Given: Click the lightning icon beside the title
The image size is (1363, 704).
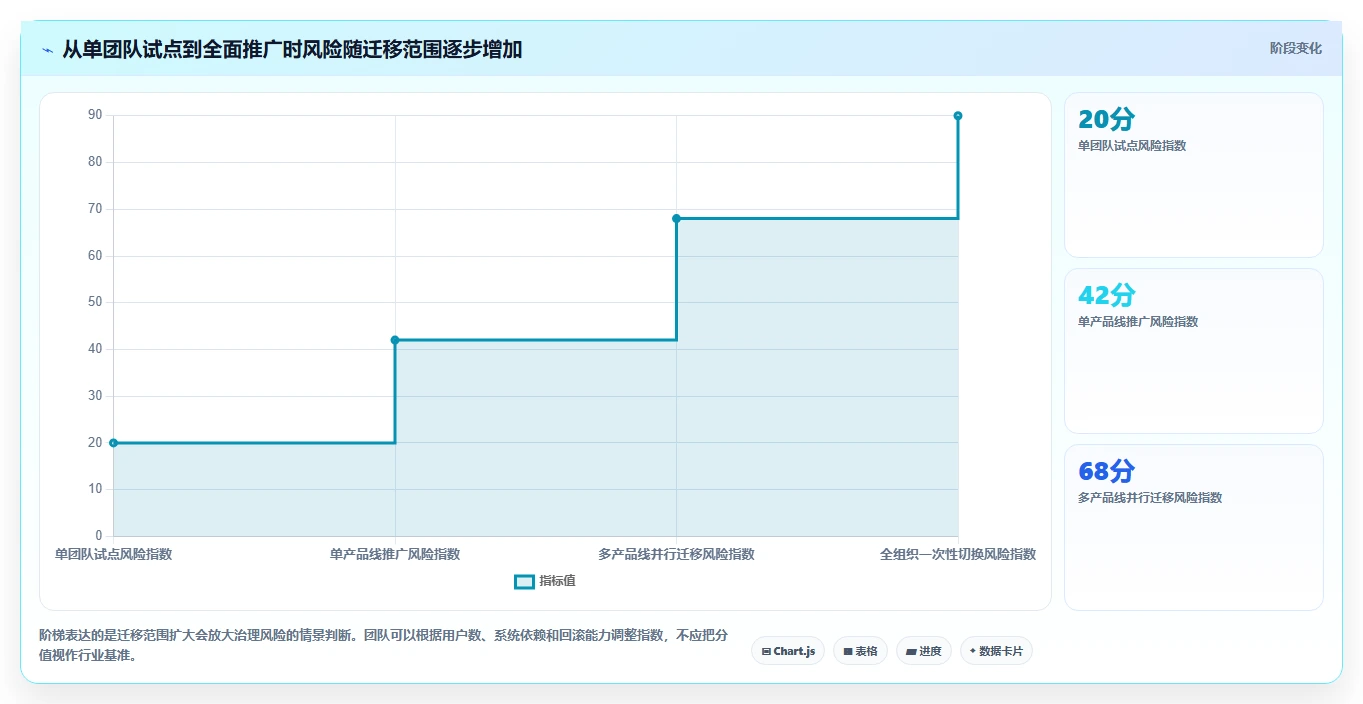Looking at the screenshot, I should [47, 50].
